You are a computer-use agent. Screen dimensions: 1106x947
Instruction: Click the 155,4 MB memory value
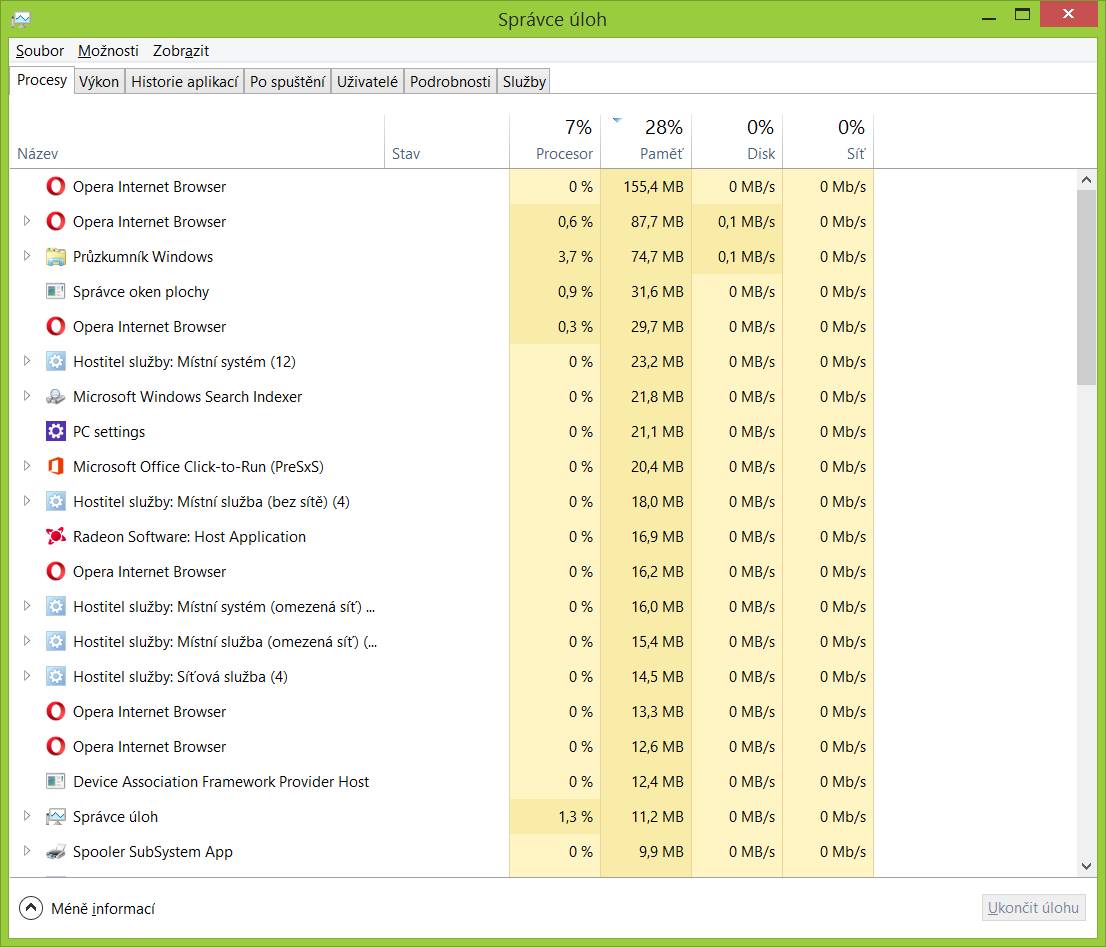point(653,187)
